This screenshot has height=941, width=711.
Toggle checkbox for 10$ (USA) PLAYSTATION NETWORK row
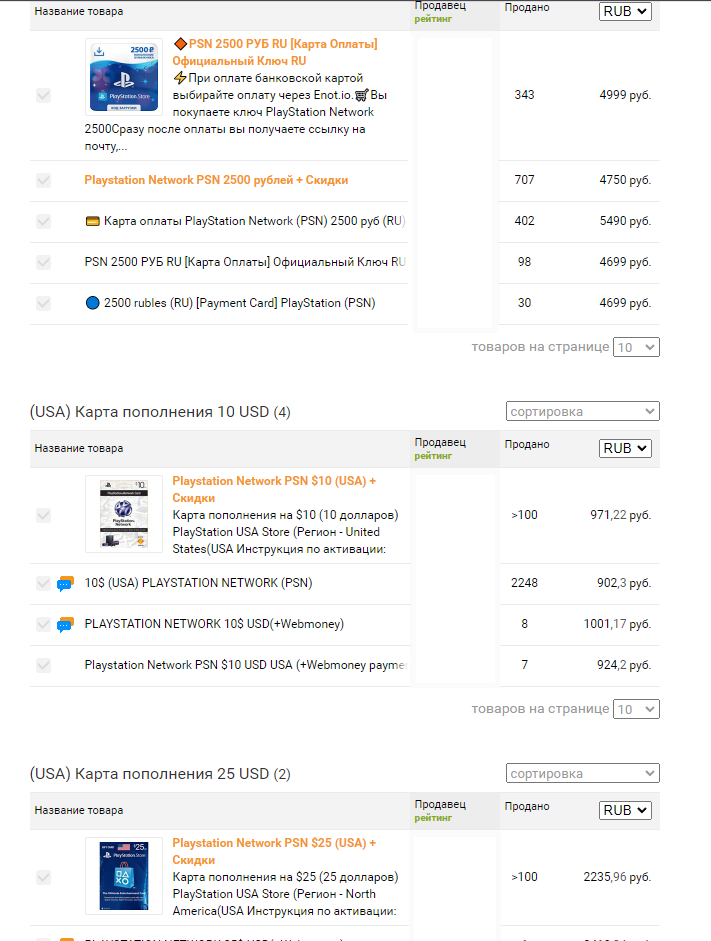click(x=44, y=583)
